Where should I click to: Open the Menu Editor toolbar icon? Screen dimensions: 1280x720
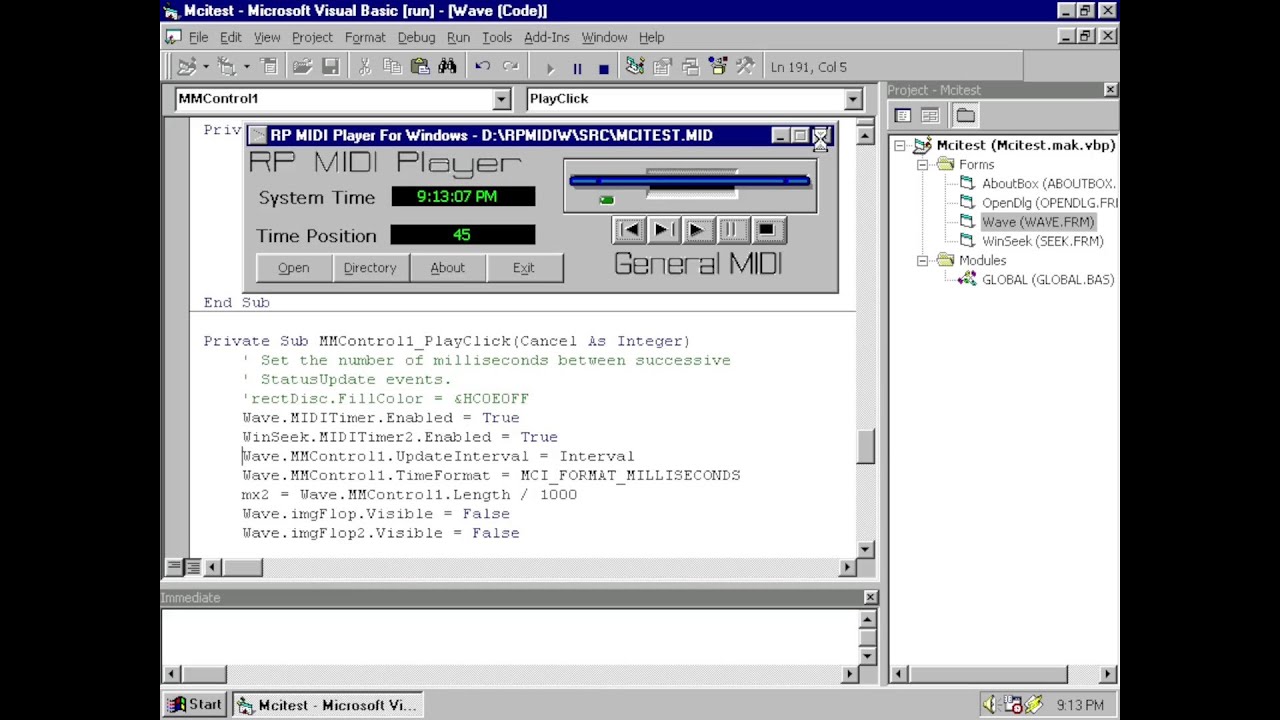pos(269,67)
